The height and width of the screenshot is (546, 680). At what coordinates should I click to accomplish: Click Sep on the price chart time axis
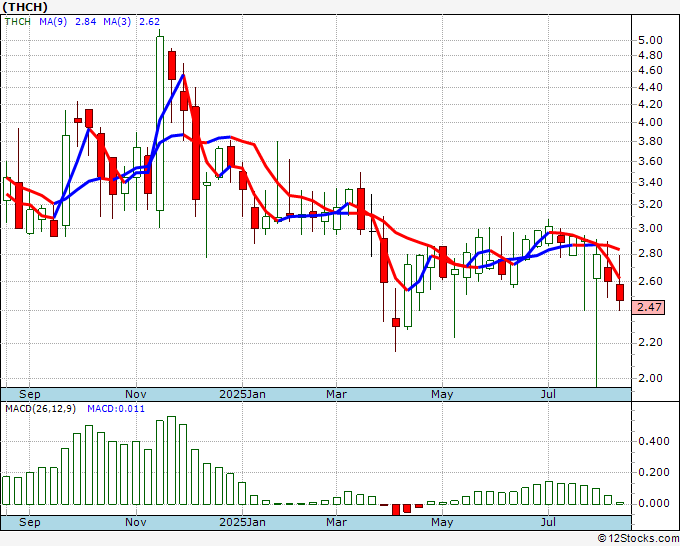click(x=29, y=394)
